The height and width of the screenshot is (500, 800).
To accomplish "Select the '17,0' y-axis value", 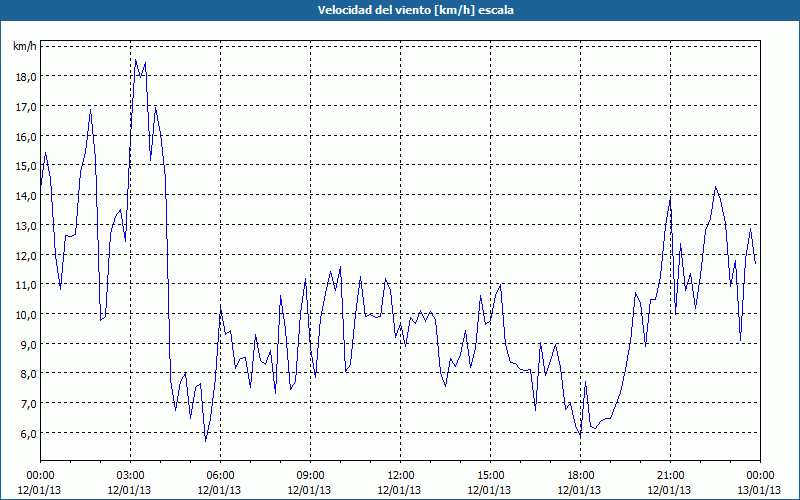I will point(26,107).
